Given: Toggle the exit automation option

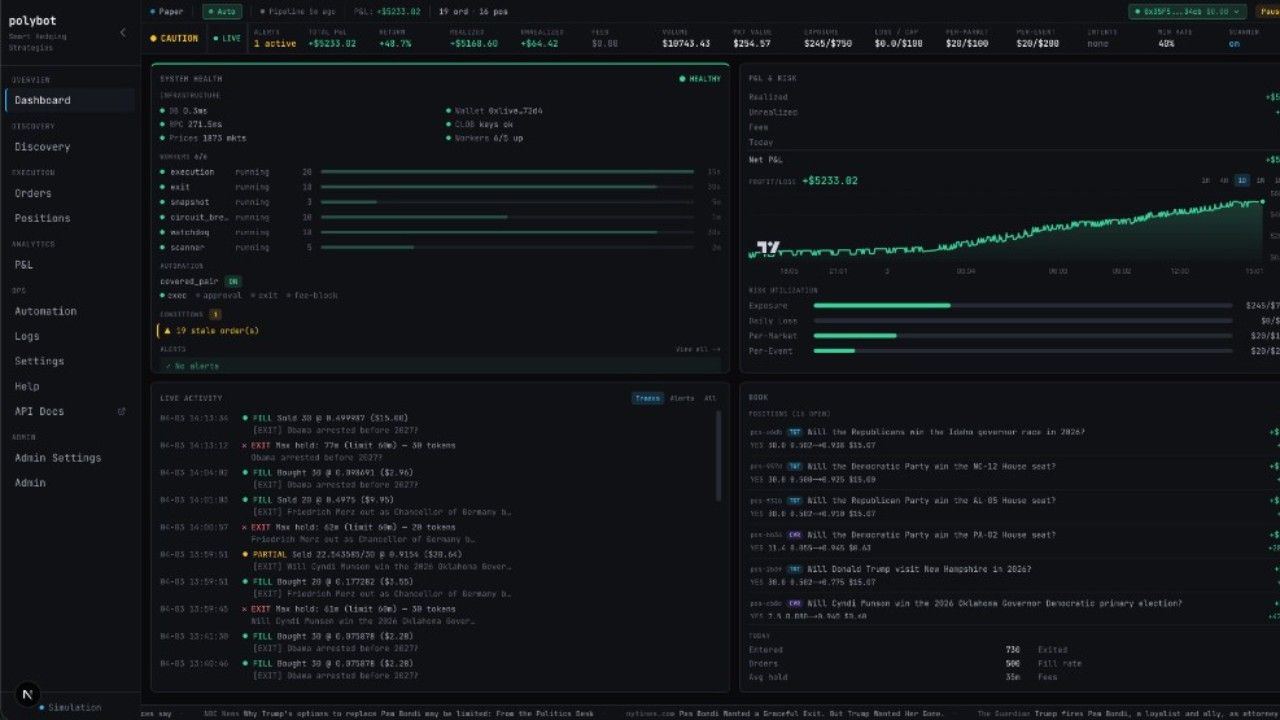Looking at the screenshot, I should click(x=262, y=295).
